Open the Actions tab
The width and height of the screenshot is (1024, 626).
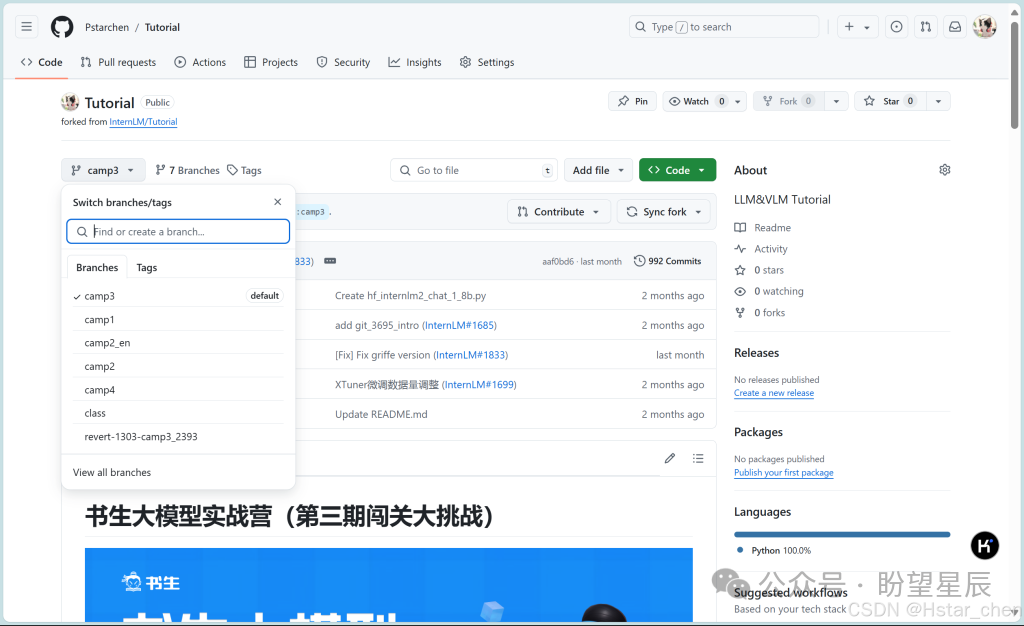(200, 62)
